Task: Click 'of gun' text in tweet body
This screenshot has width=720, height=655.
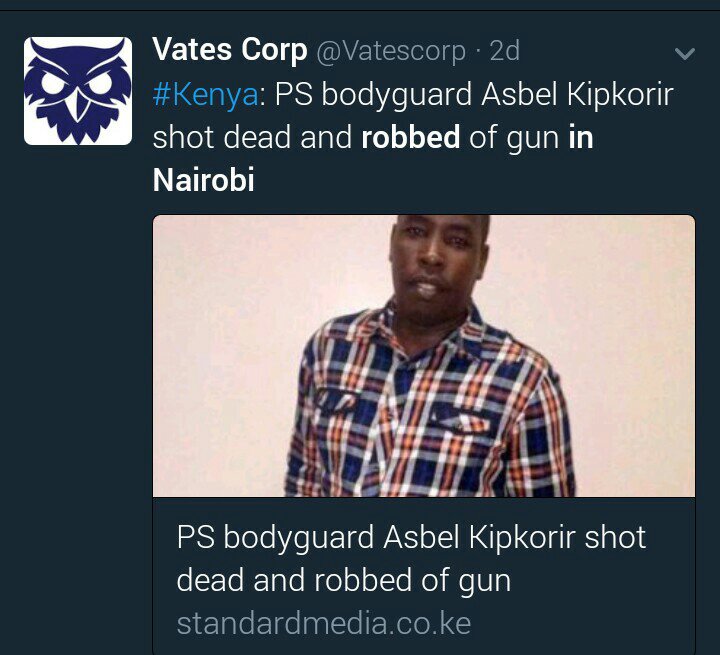Action: coord(514,138)
